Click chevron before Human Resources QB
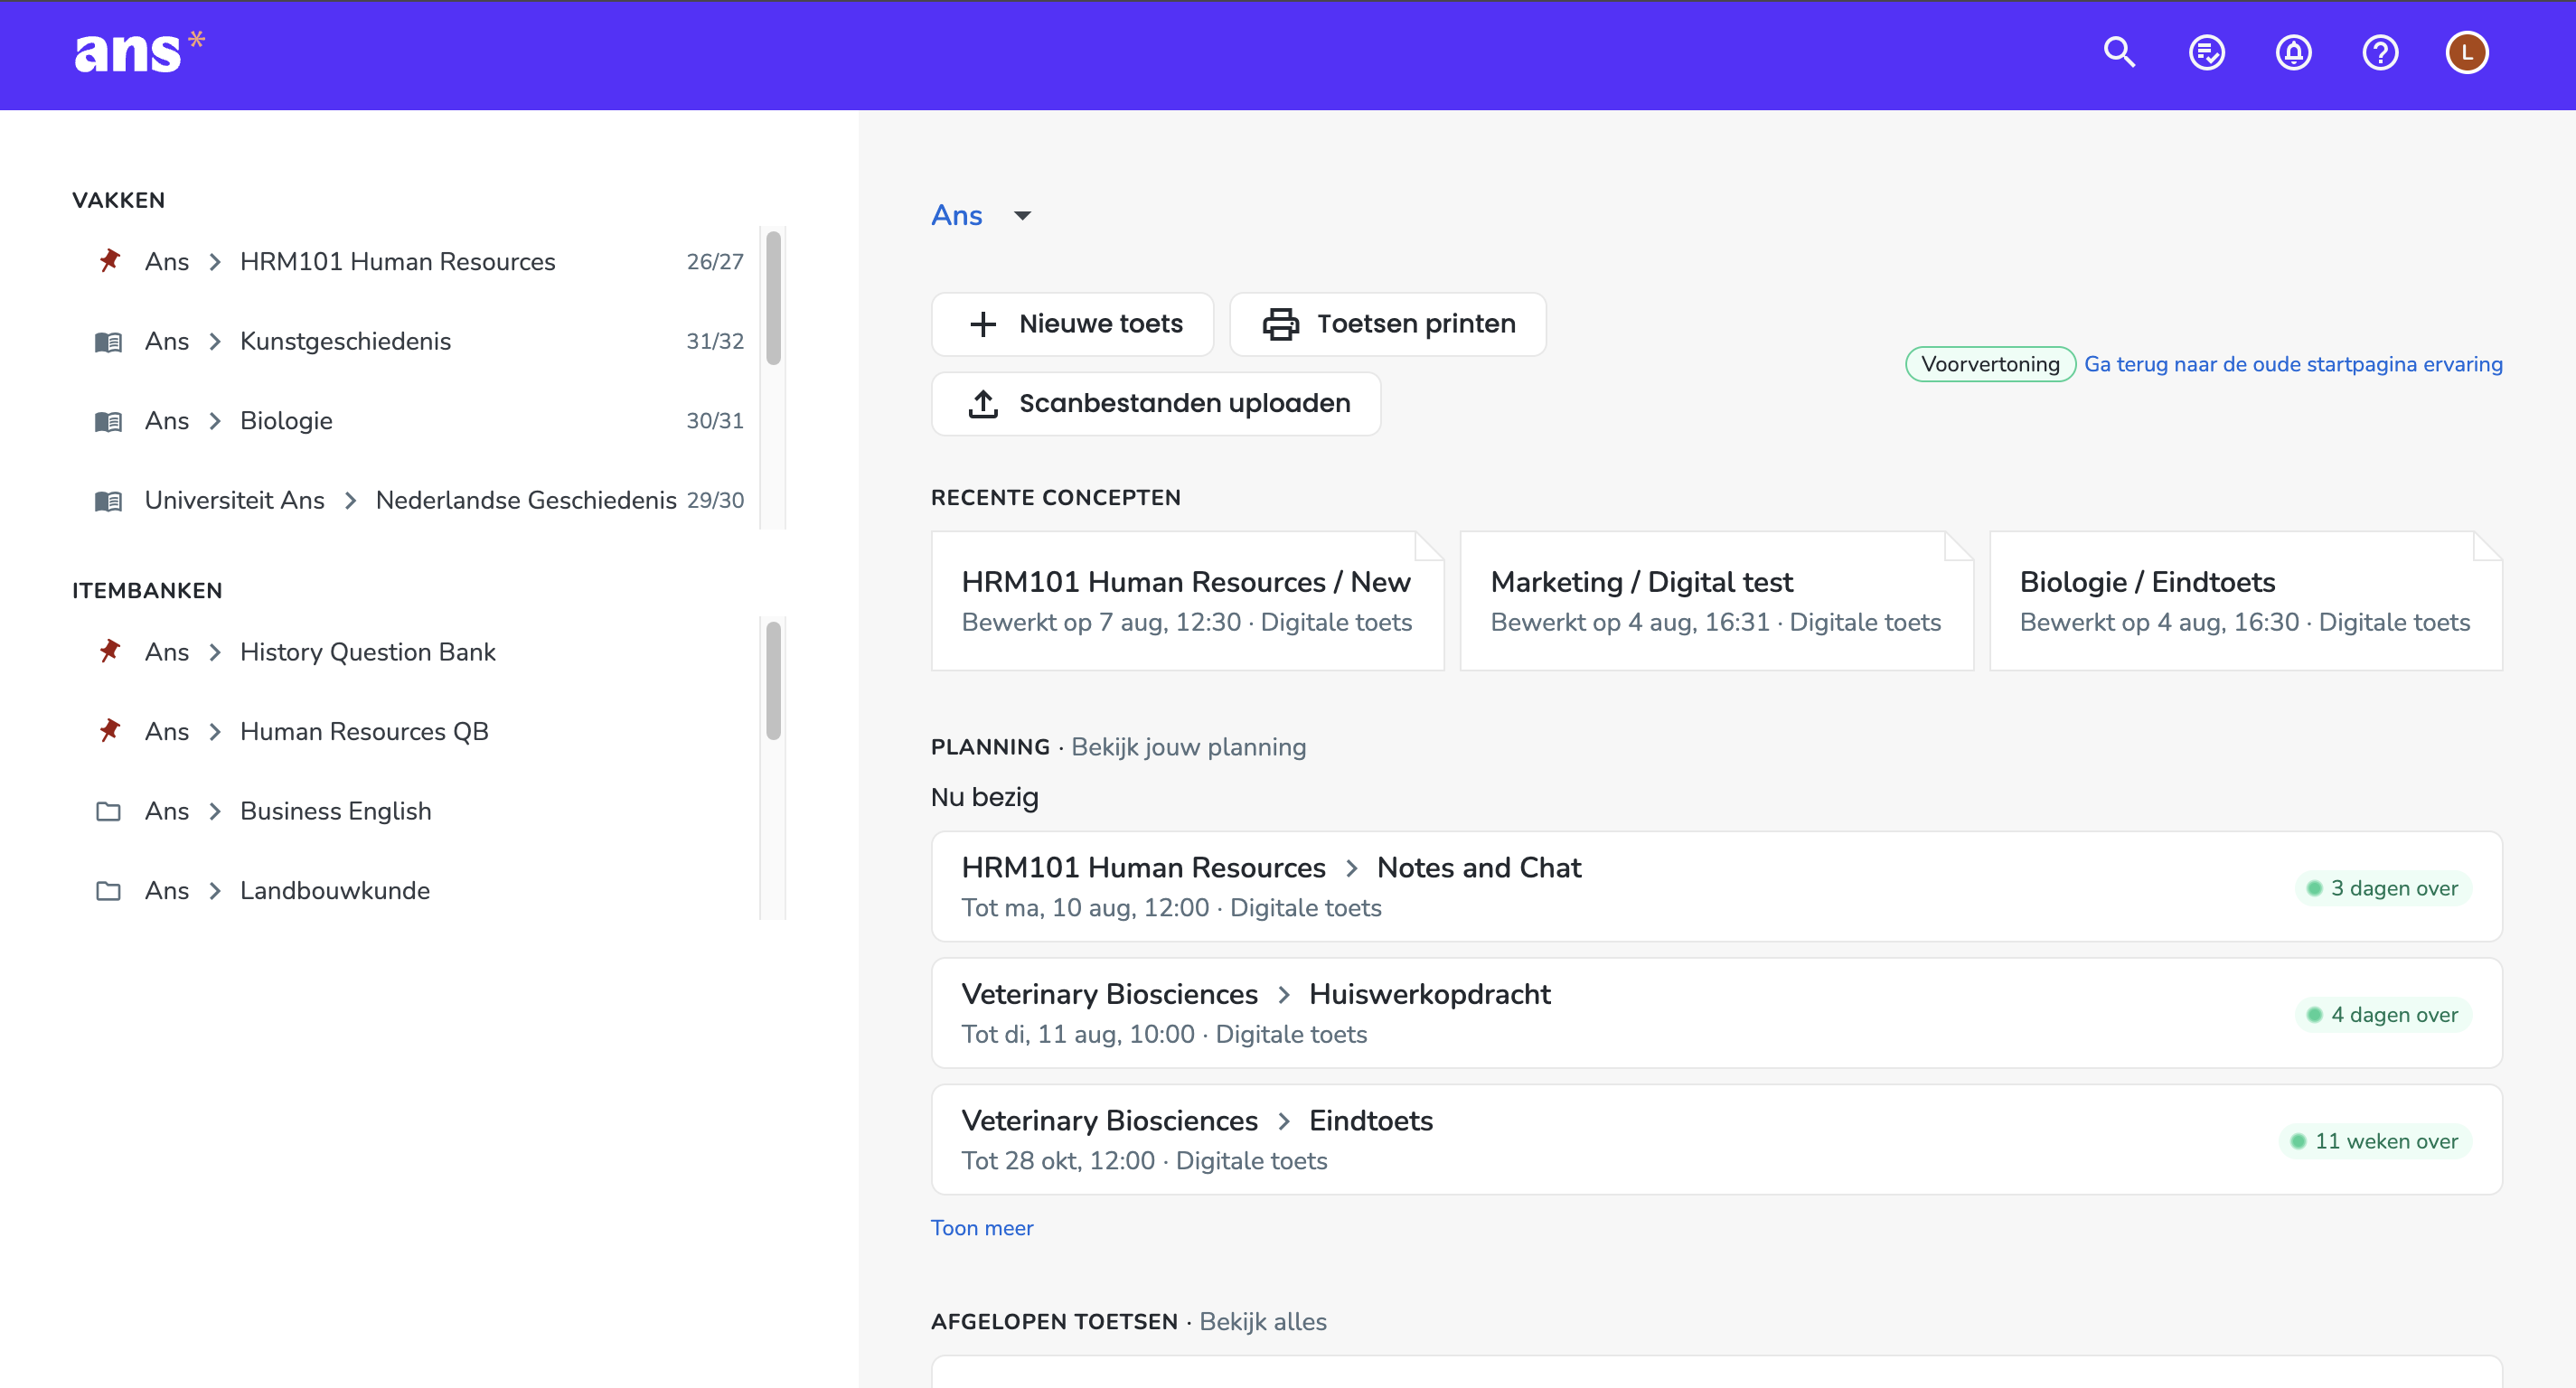2576x1388 pixels. tap(214, 731)
